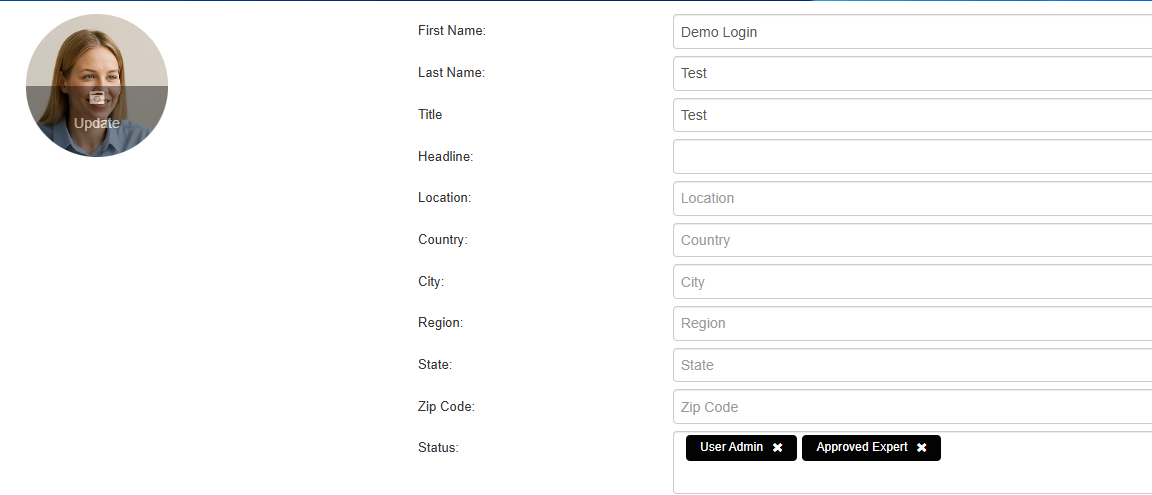Click the Headline label text
Viewport: 1152px width, 495px height.
pos(445,157)
